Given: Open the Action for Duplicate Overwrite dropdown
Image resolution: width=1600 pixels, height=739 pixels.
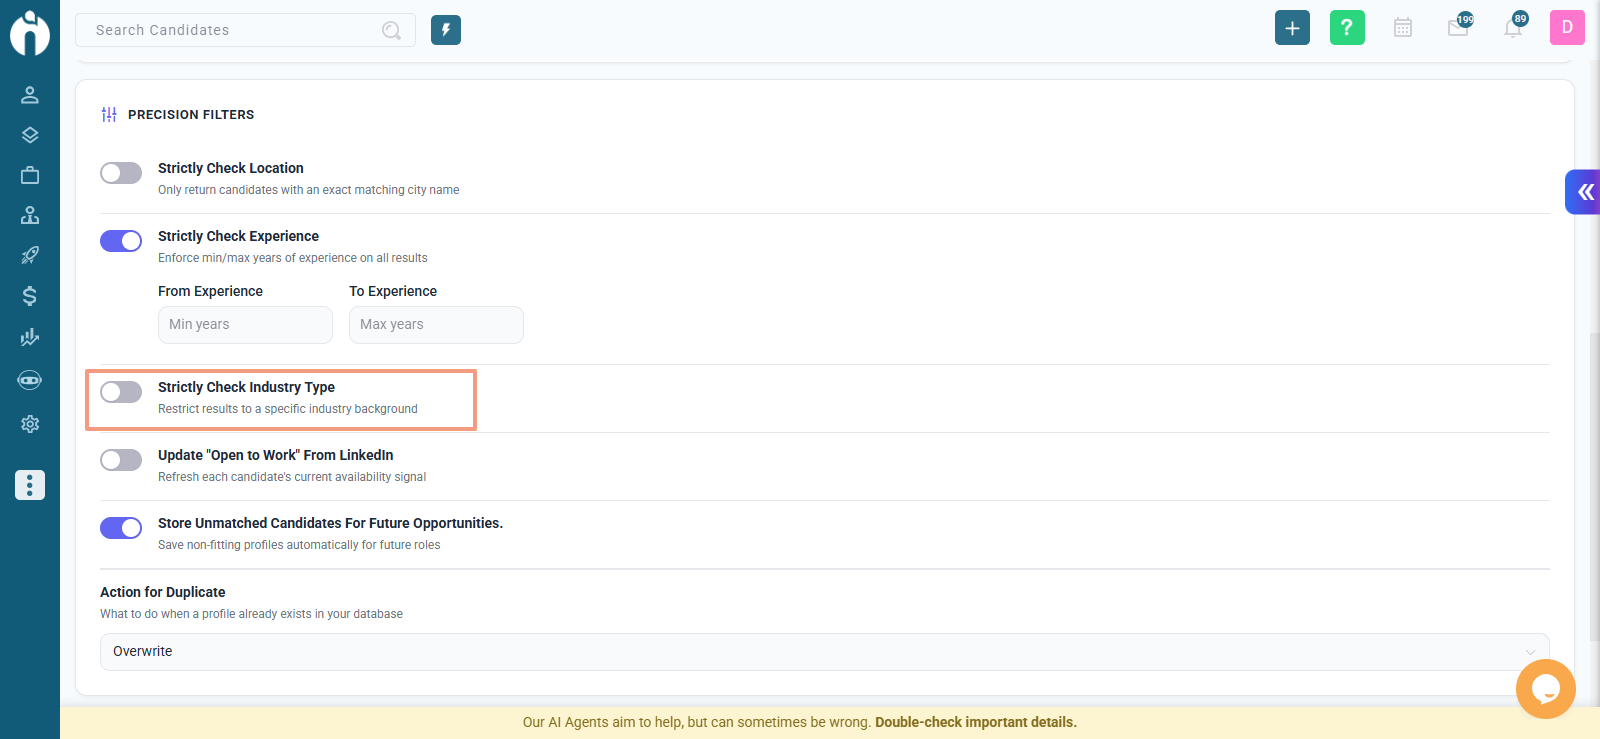Looking at the screenshot, I should (825, 652).
